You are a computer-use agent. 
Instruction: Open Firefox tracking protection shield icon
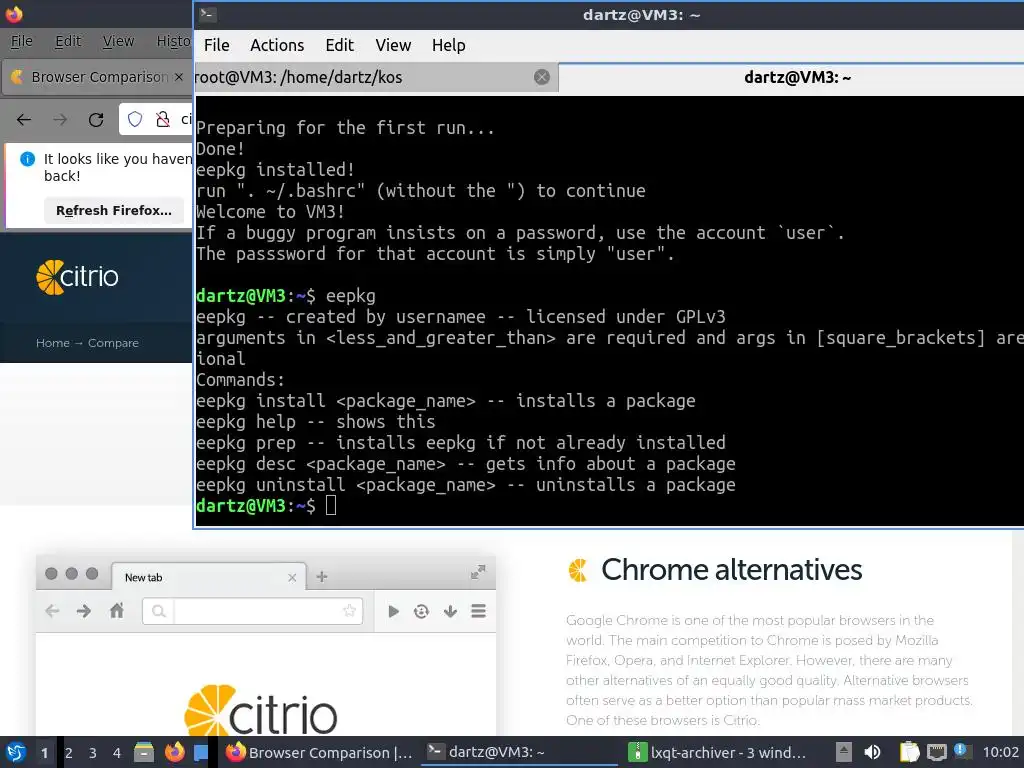(135, 119)
